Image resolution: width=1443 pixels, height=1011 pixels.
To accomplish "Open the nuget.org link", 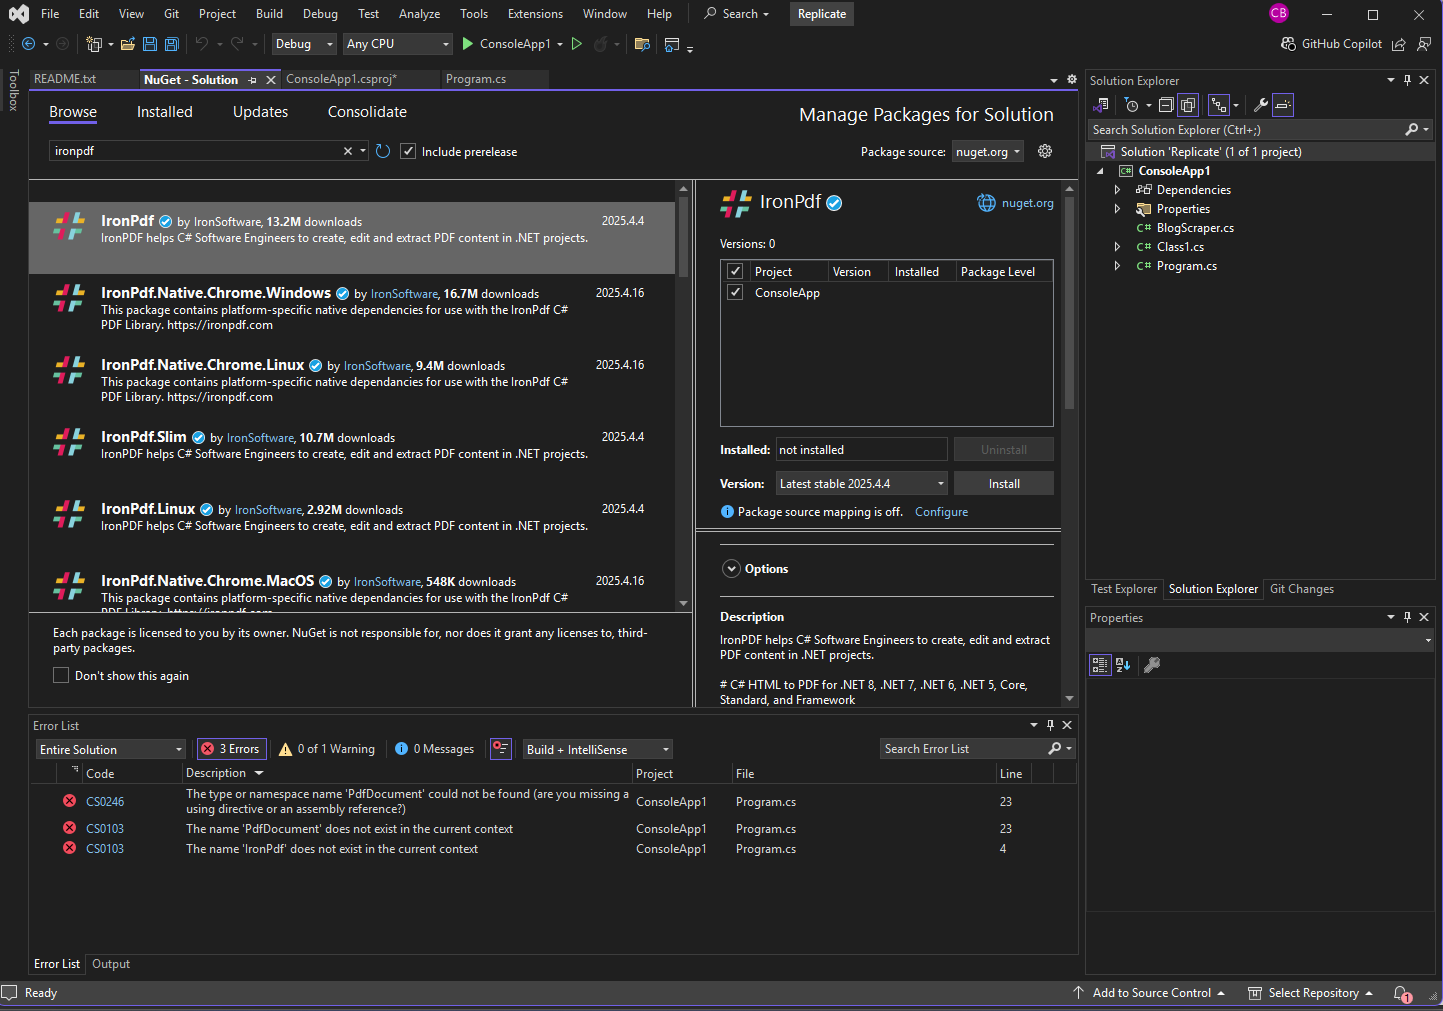I will point(1027,203).
